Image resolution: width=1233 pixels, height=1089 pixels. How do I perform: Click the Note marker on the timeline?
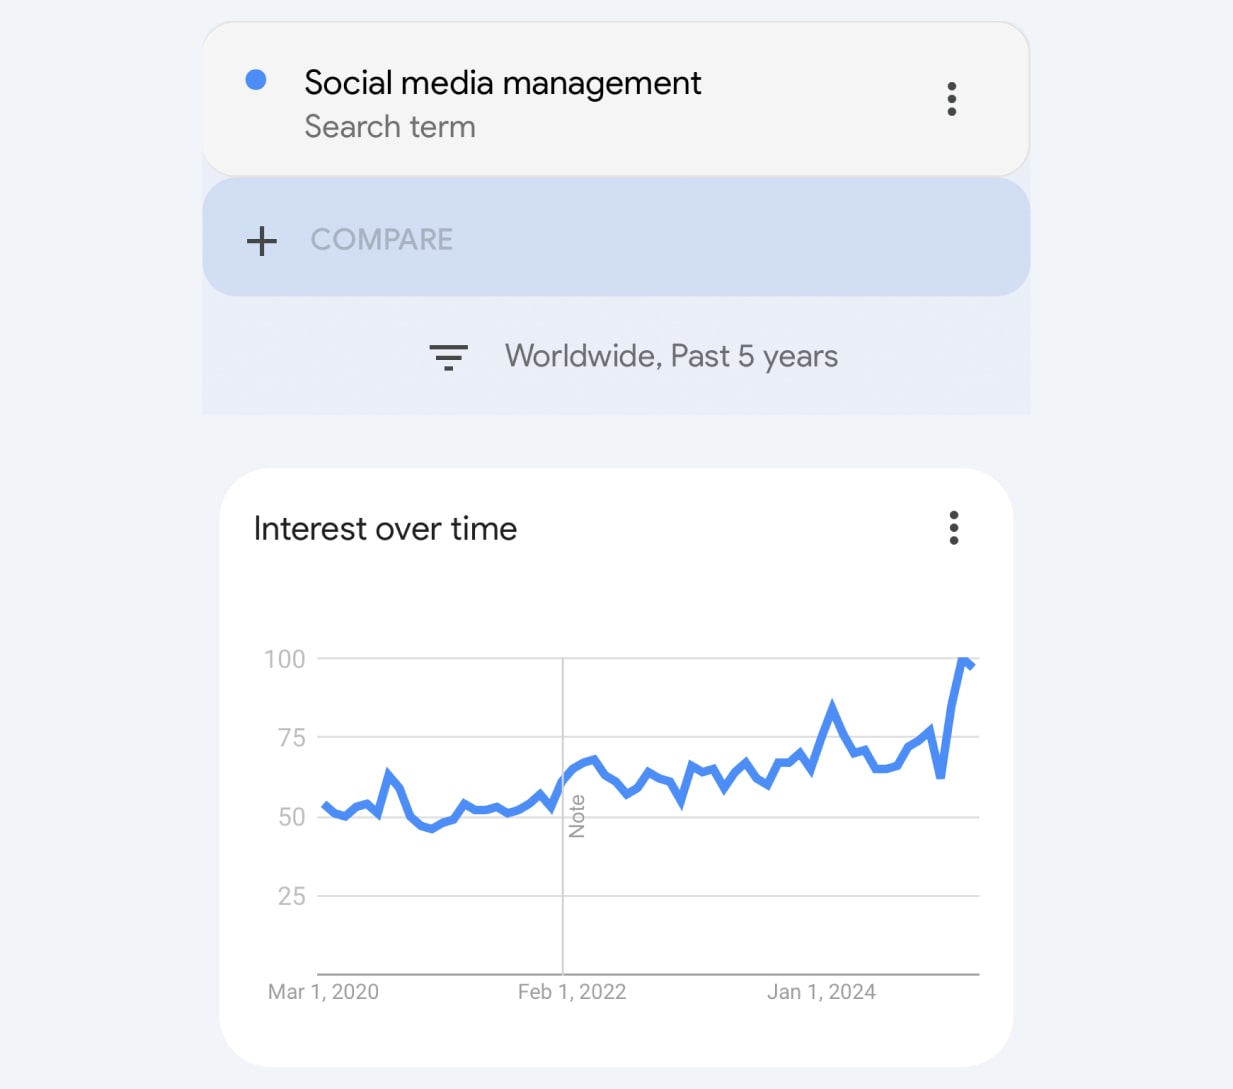(x=578, y=815)
